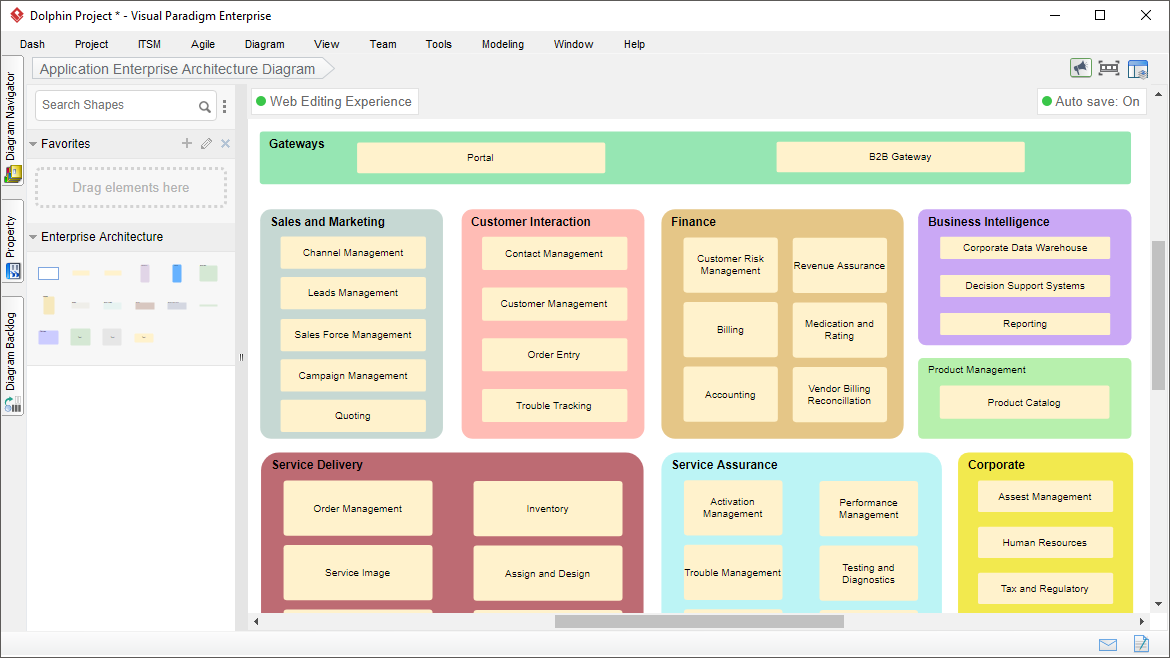This screenshot has height=658, width=1170.
Task: Select the brown rectangle shape in palette
Action: pos(145,305)
